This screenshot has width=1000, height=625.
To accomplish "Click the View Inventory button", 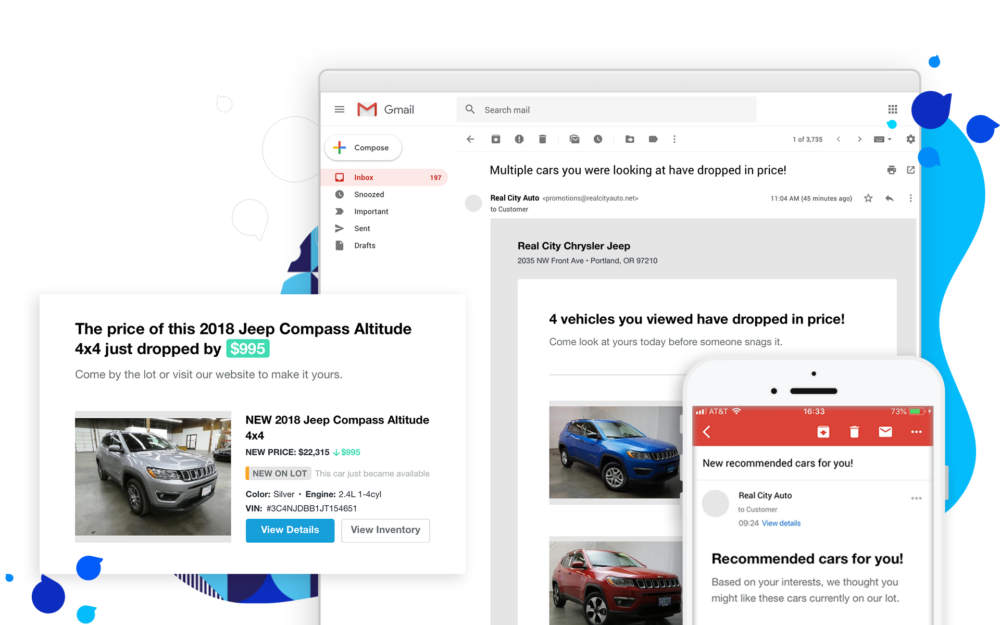I will [x=385, y=530].
